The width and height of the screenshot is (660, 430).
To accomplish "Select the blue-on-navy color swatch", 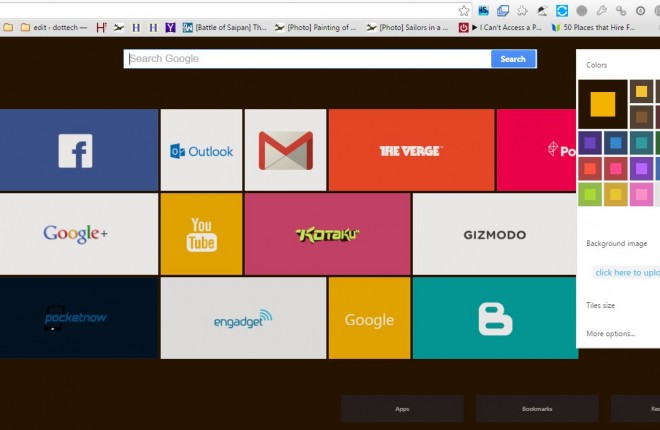I will [616, 143].
